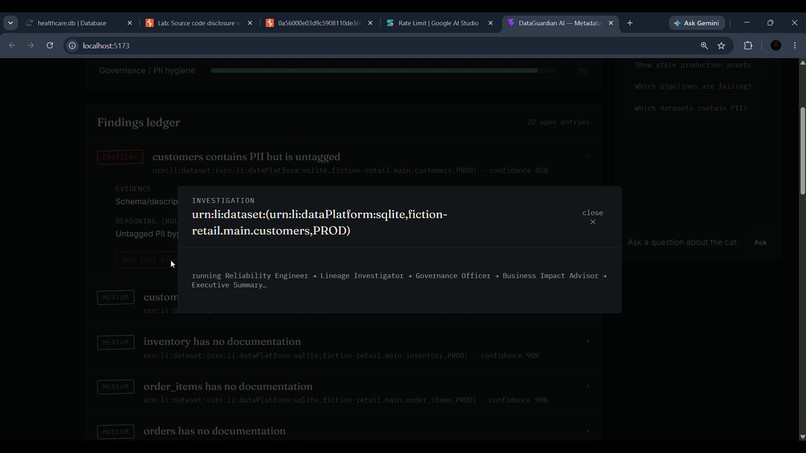806x453 pixels.
Task: Click the Governance / PII hygiene progress bar
Action: coord(382,70)
